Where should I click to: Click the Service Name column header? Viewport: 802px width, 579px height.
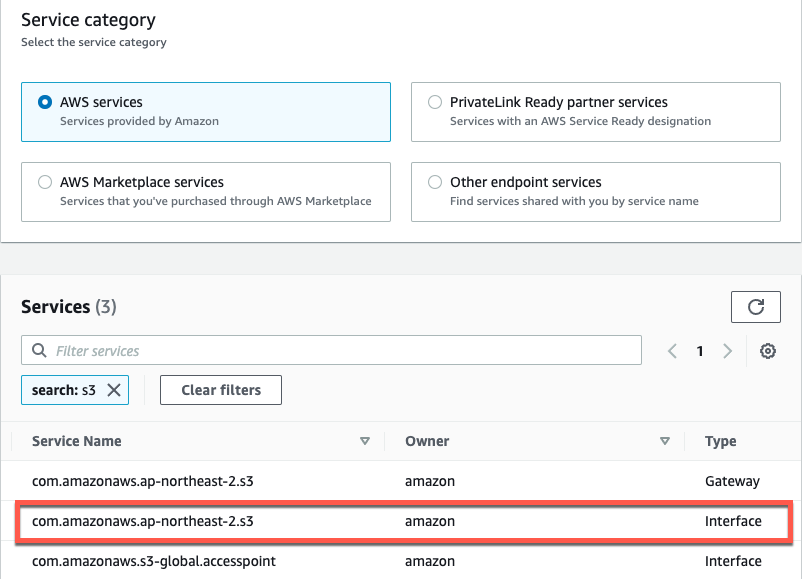(76, 440)
